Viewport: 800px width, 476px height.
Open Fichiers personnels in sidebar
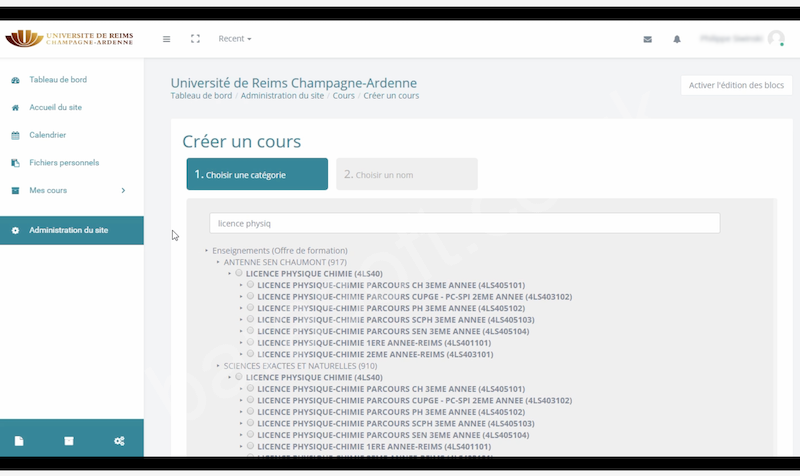coord(64,162)
